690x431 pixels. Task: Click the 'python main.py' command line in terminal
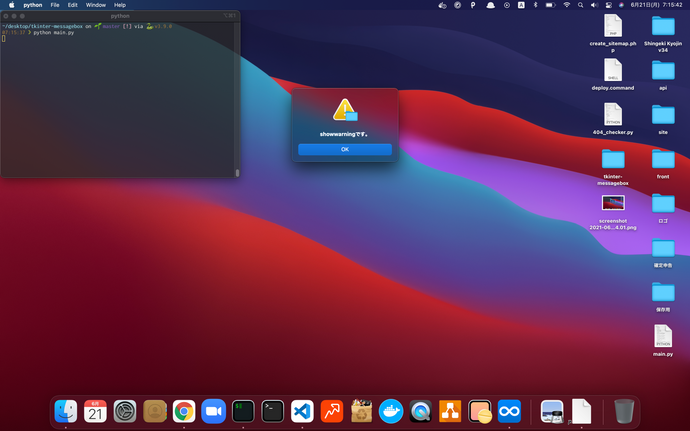point(54,33)
